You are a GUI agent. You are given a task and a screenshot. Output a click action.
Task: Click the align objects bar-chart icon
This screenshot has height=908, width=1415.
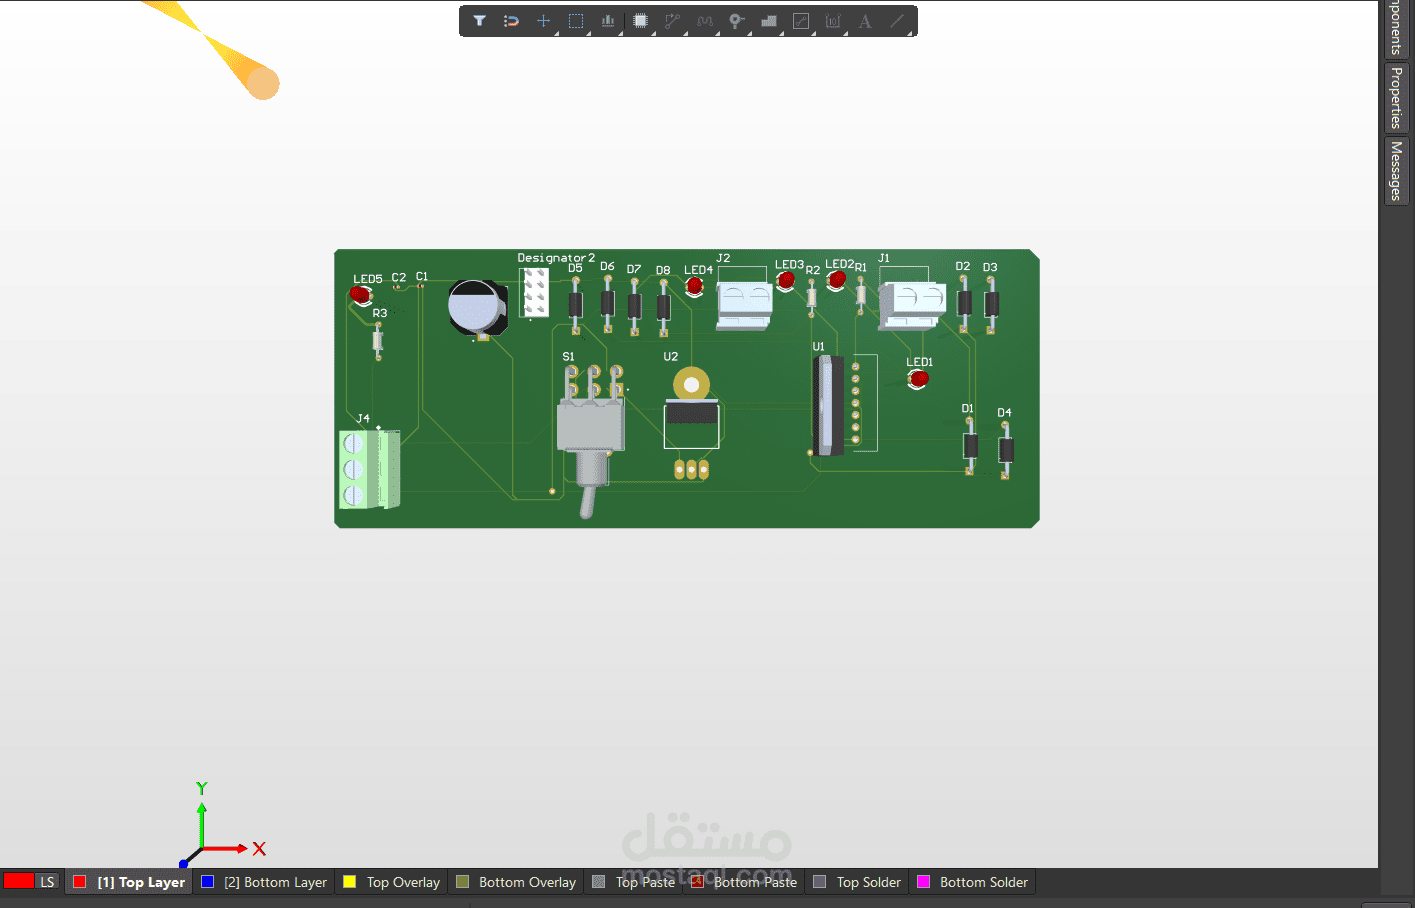[608, 21]
